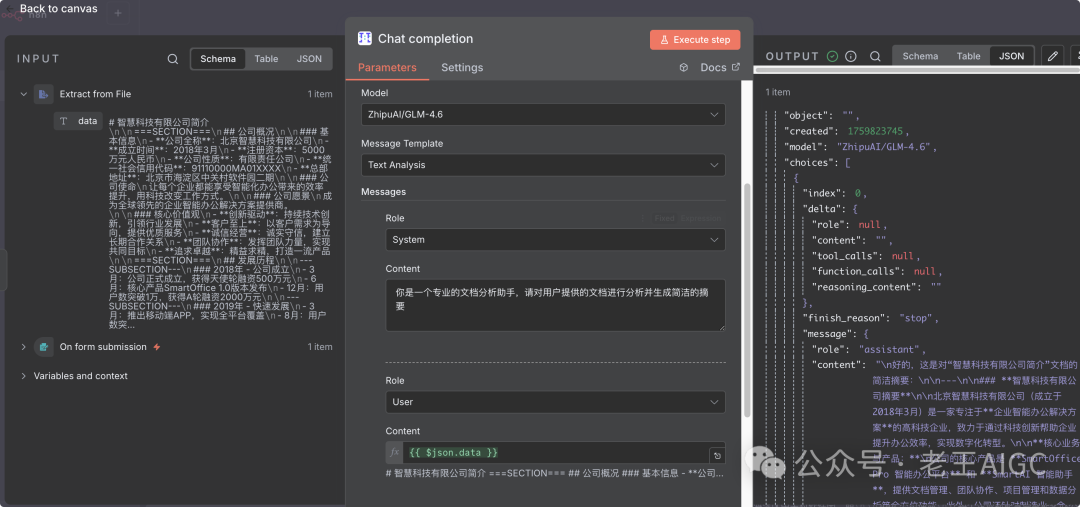Click the On form submission node icon
Image resolution: width=1080 pixels, height=507 pixels.
(43, 347)
